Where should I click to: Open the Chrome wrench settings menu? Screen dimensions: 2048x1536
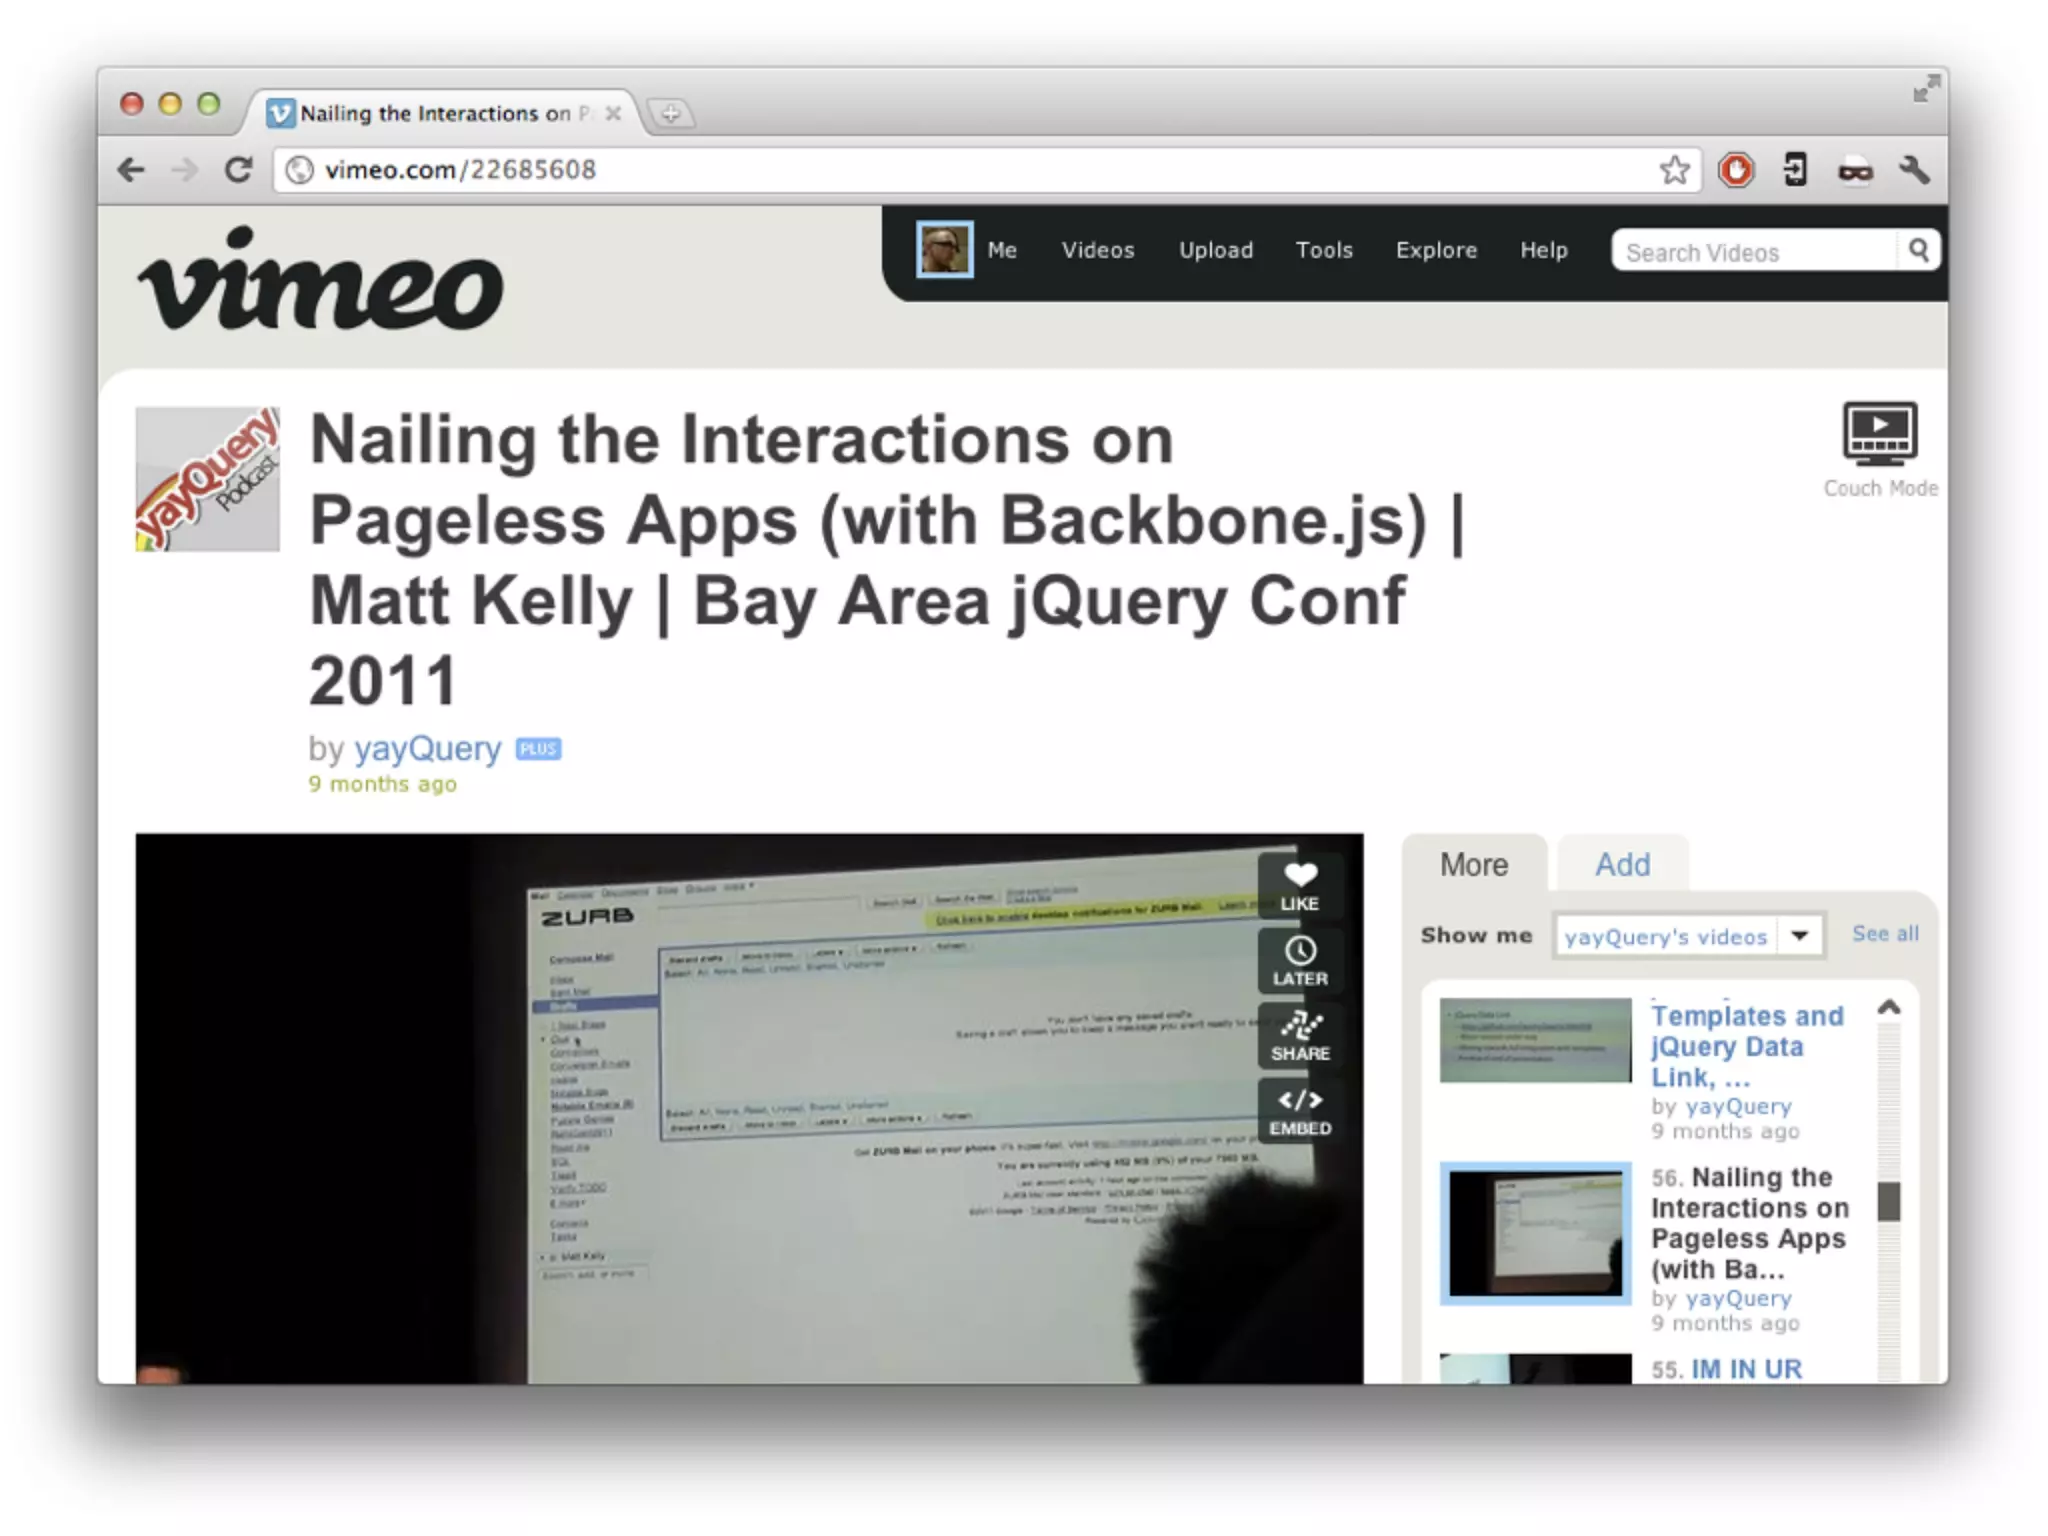coord(1914,170)
